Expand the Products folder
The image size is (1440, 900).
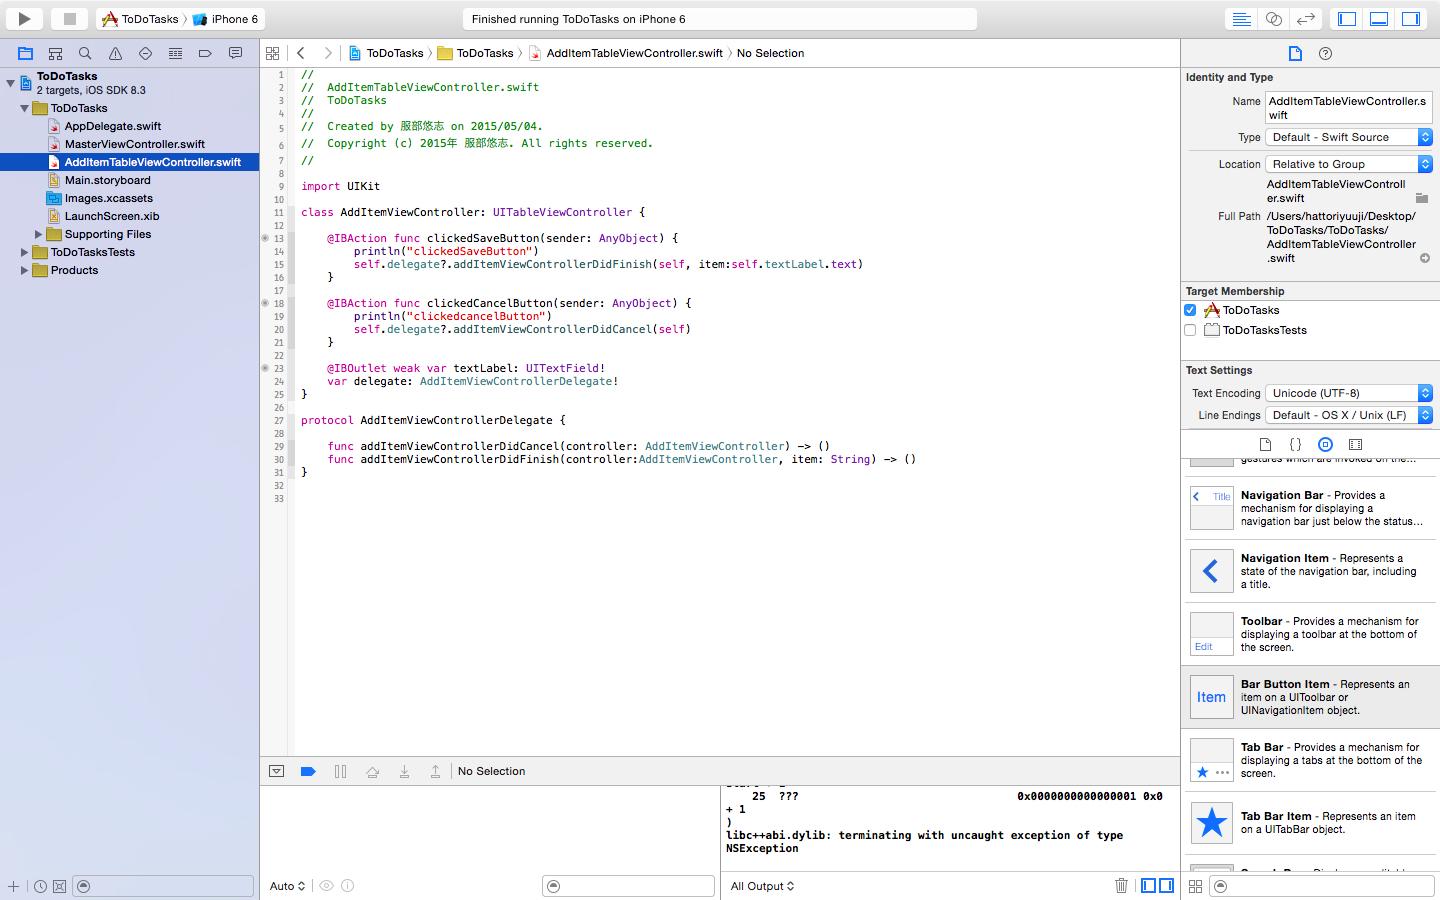click(25, 270)
